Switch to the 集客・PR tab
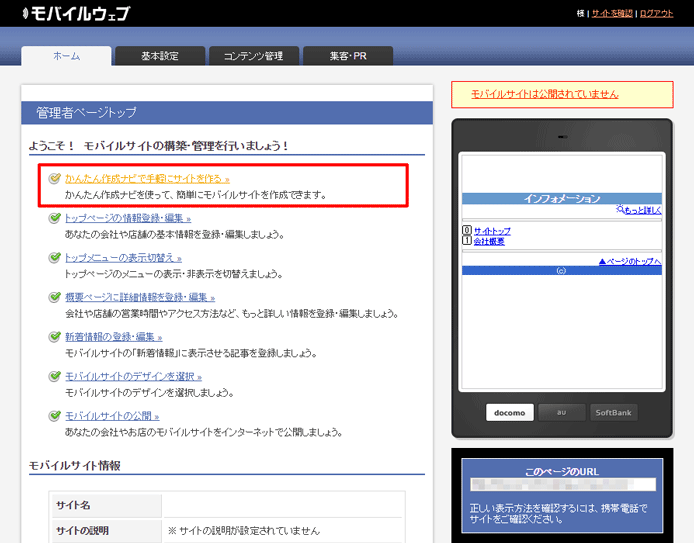Screen dimensions: 694x543 click(347, 56)
